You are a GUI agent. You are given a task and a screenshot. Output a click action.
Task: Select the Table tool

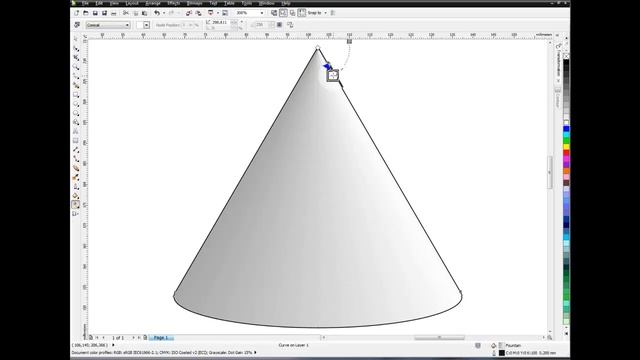76,140
